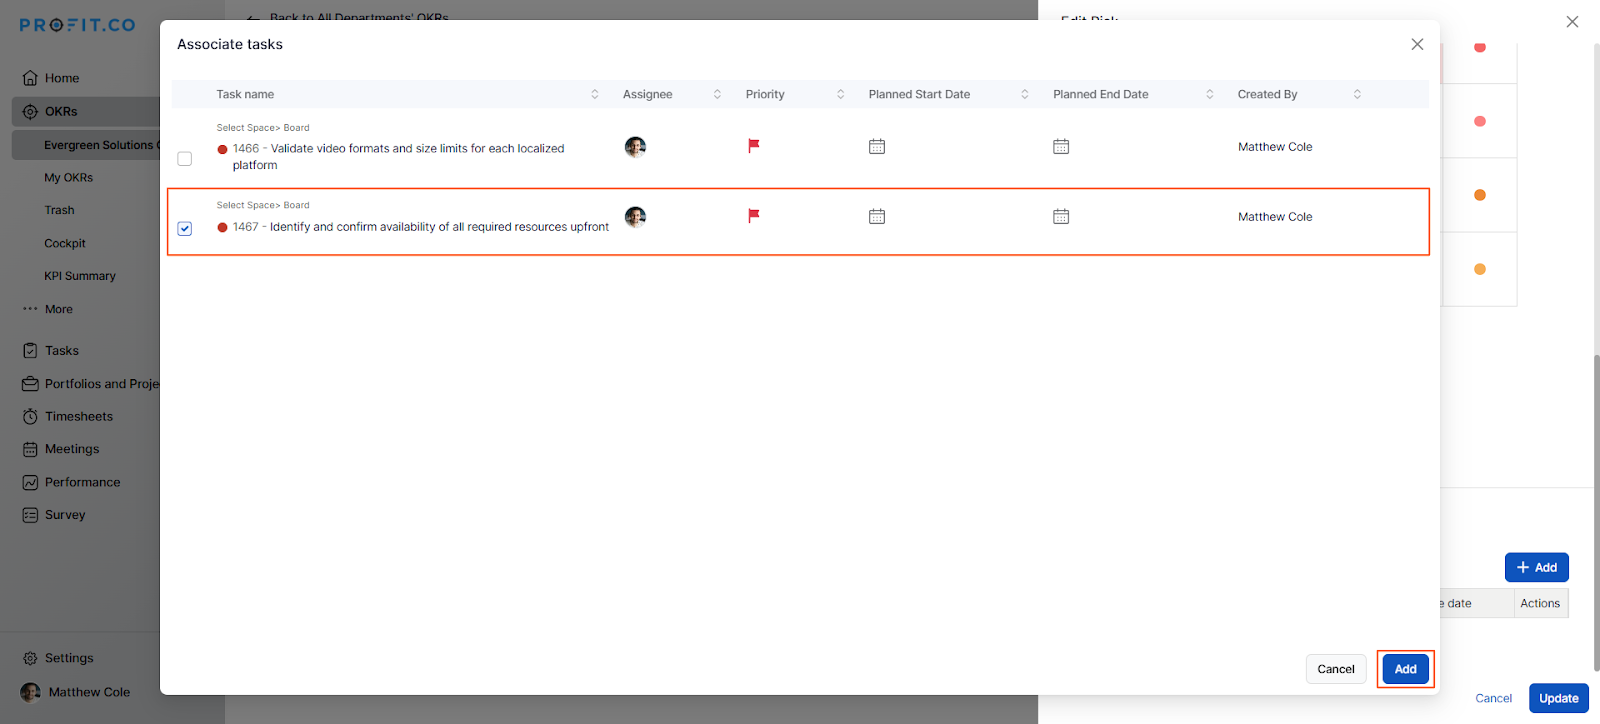Image resolution: width=1600 pixels, height=724 pixels.
Task: Click assignee avatar for task 1467
Action: [635, 217]
